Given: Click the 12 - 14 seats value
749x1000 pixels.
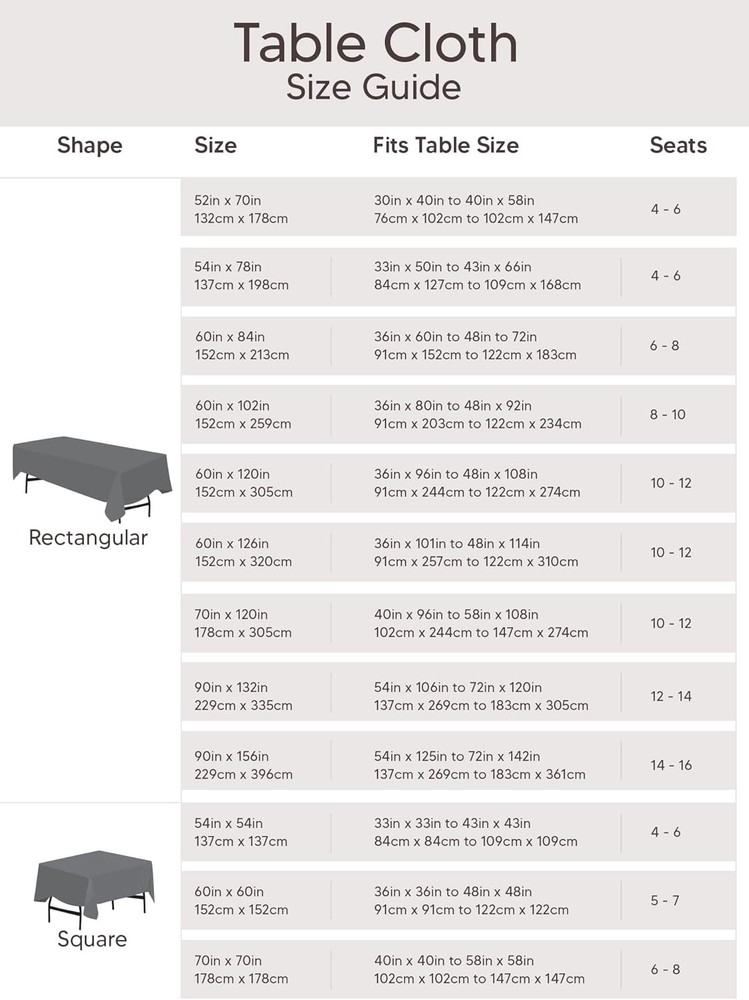Looking at the screenshot, I should [670, 696].
